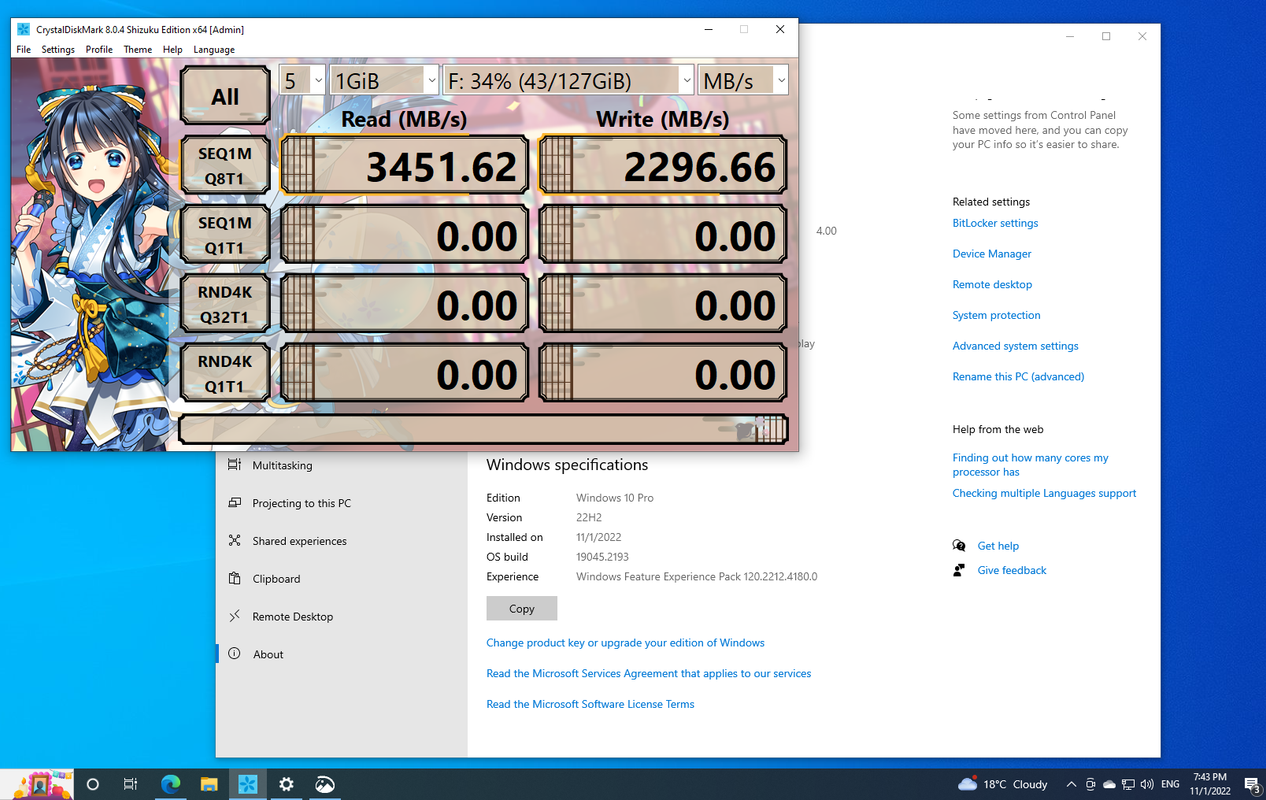Open the notification center icon
The width and height of the screenshot is (1266, 800).
(1252, 785)
